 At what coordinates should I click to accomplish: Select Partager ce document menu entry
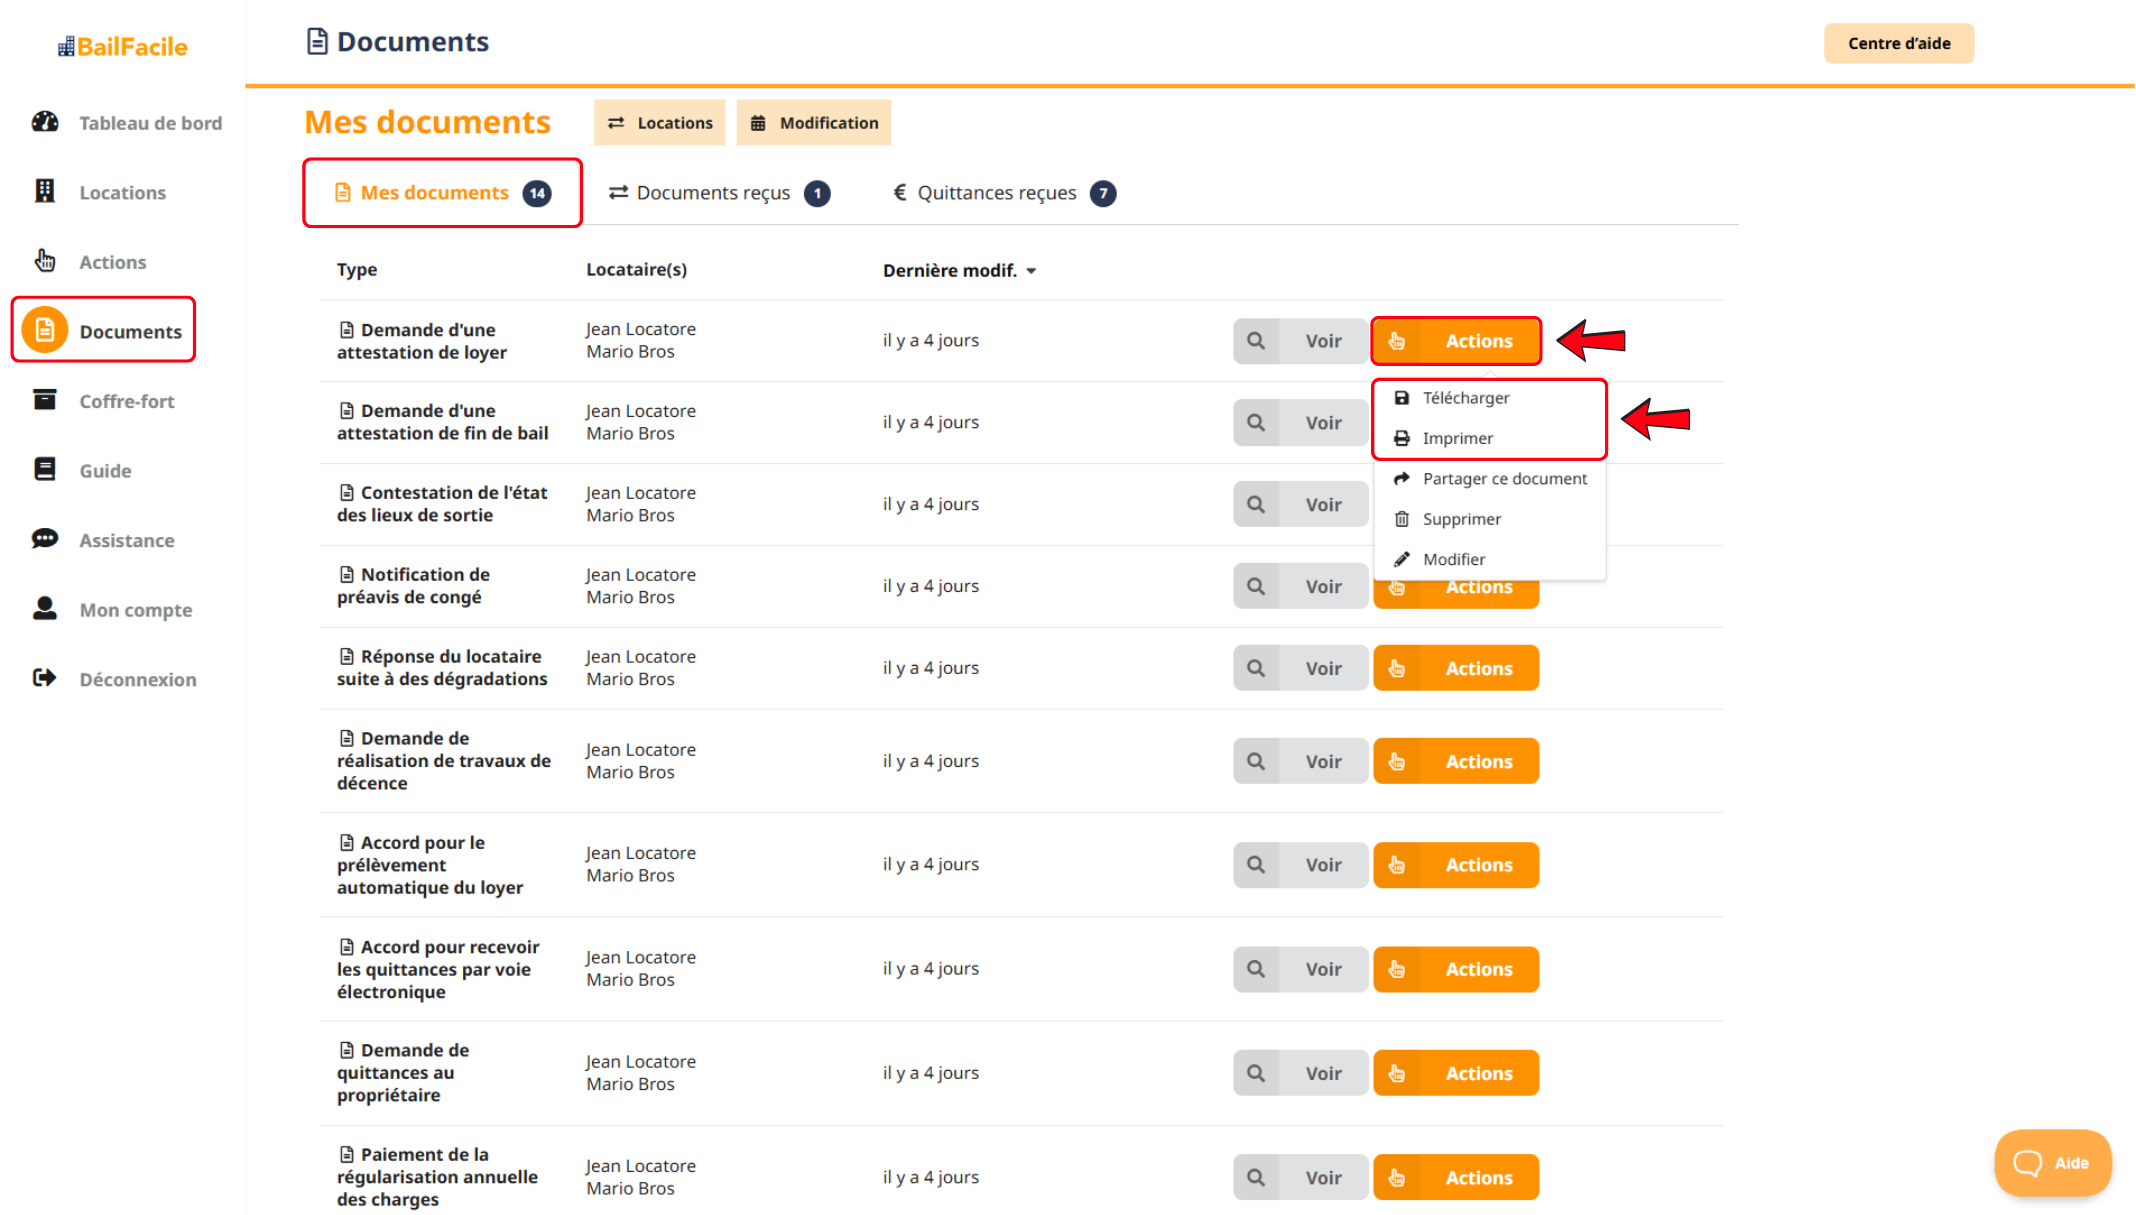click(x=1504, y=479)
